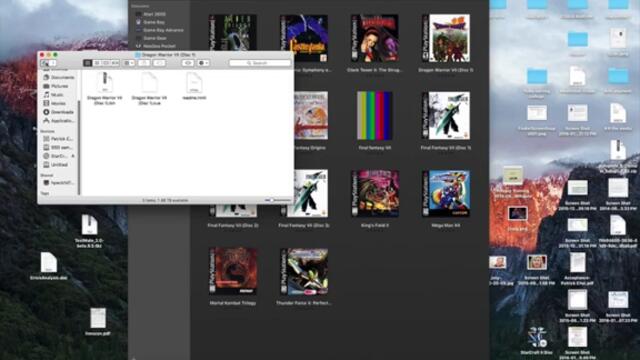
Task: Select the Clock Tower II game cover
Action: (x=375, y=38)
